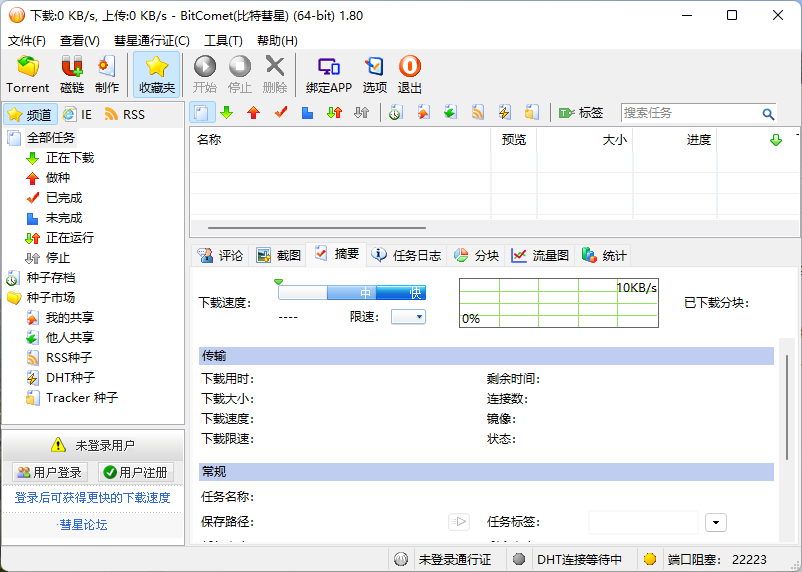The height and width of the screenshot is (572, 802).
Task: Switch to the 统计 statistics tab
Action: click(x=604, y=255)
